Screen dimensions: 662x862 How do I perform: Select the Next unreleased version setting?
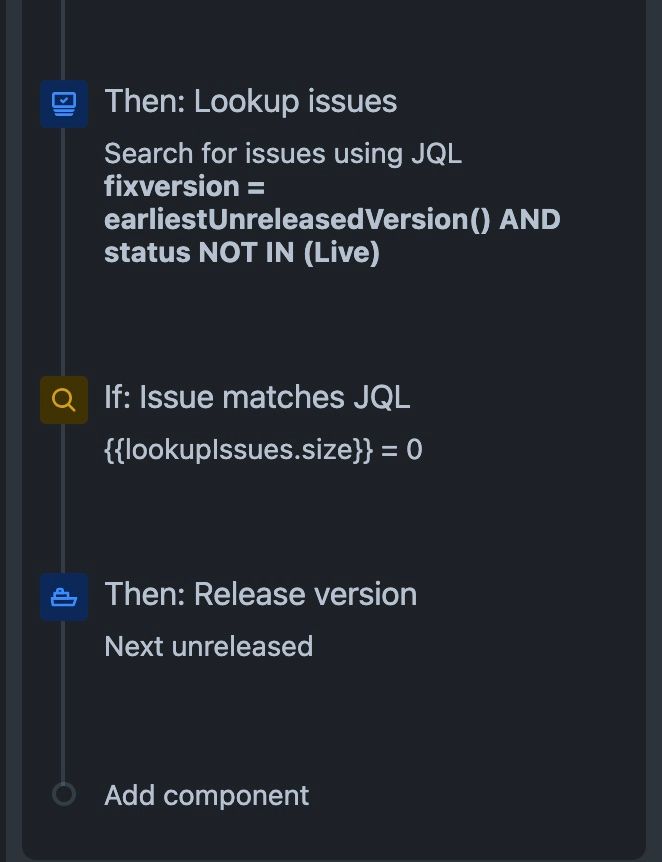pos(209,646)
